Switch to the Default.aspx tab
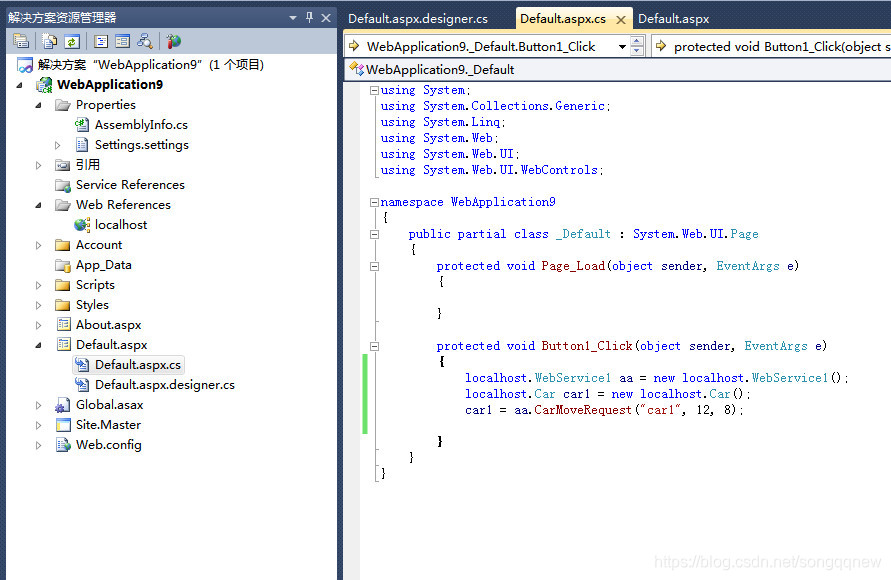 (673, 19)
